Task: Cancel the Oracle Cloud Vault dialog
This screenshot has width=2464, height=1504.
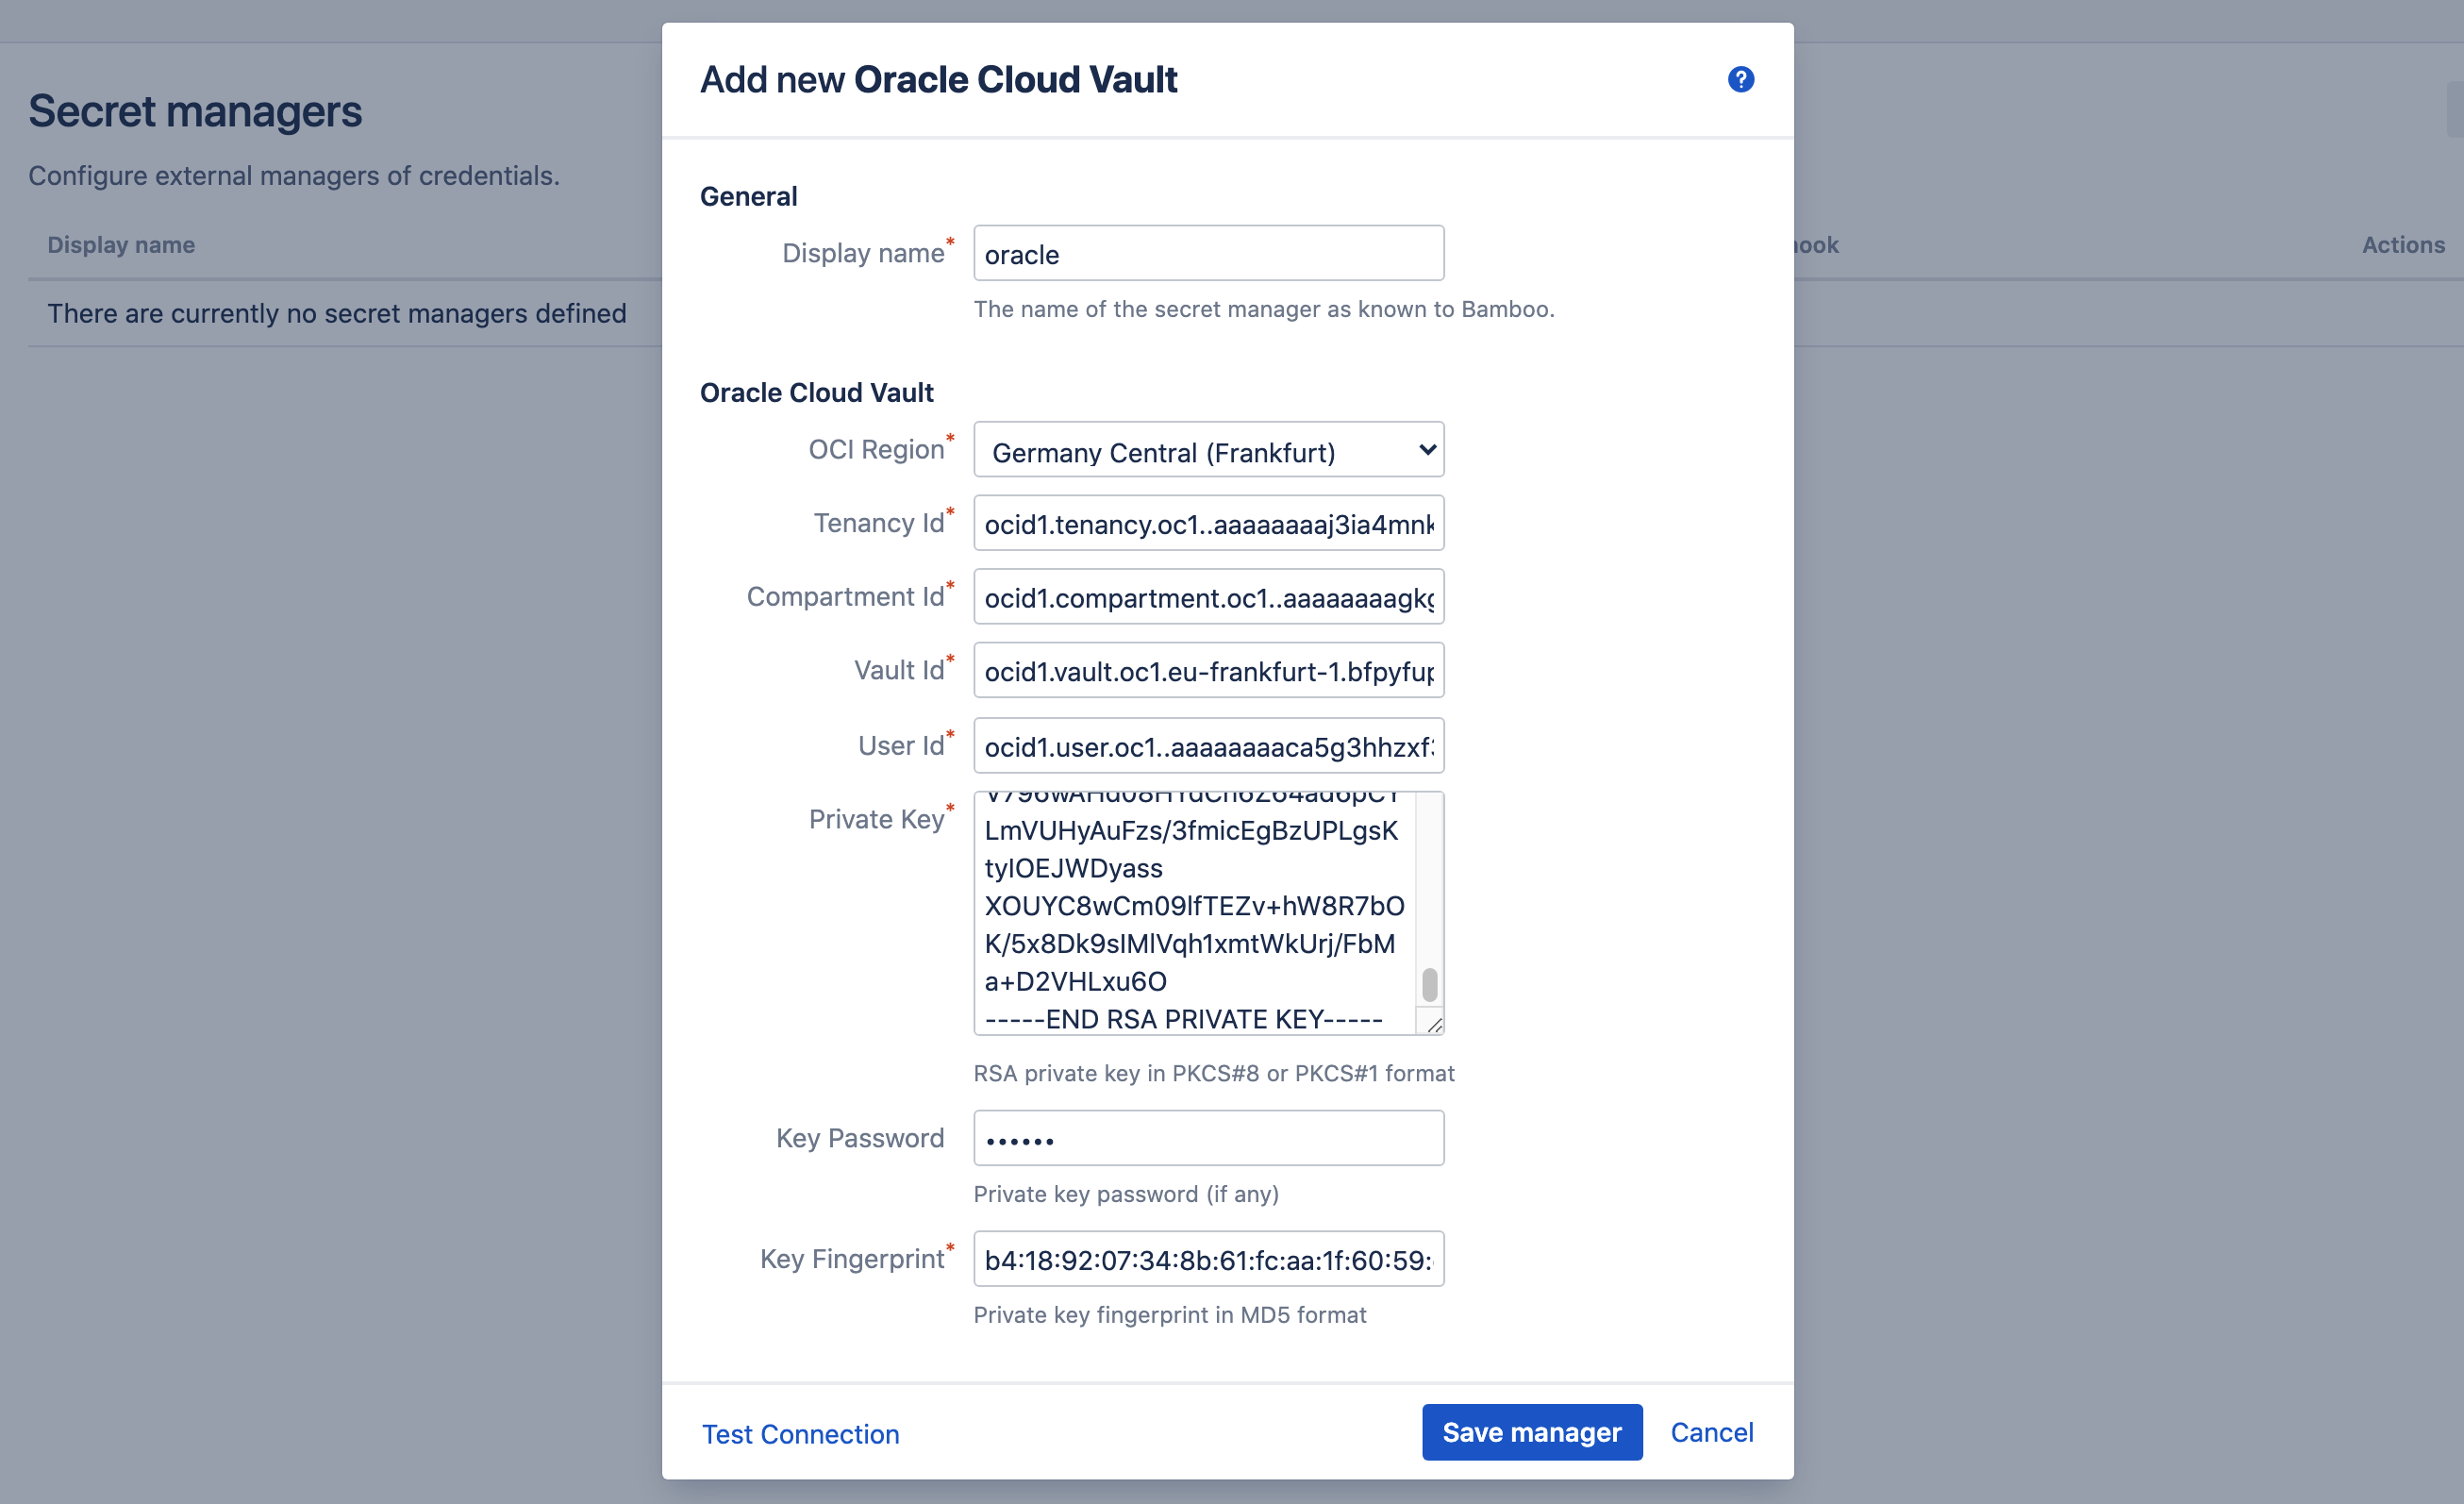Action: pos(1711,1432)
